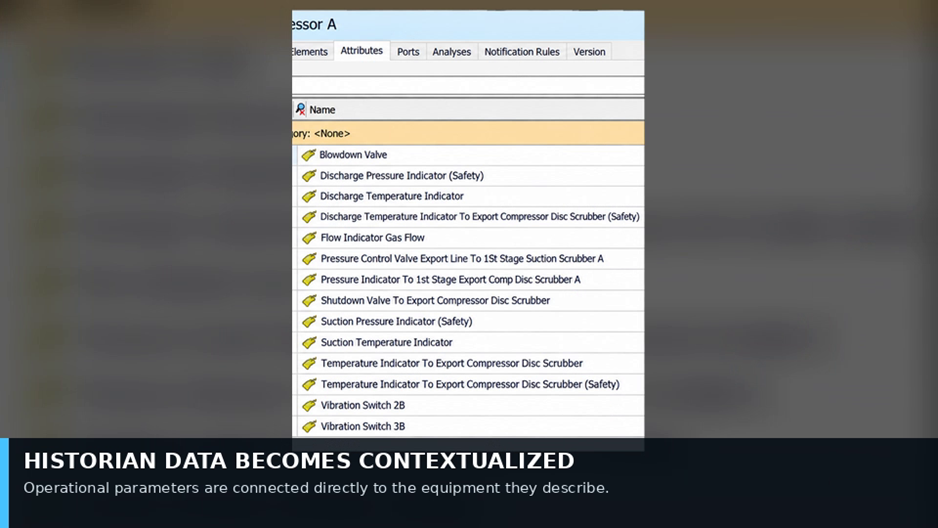Screen dimensions: 938x528
Task: Select Shutdown Valve To Export Compressor Disc Scrubber
Action: (435, 301)
